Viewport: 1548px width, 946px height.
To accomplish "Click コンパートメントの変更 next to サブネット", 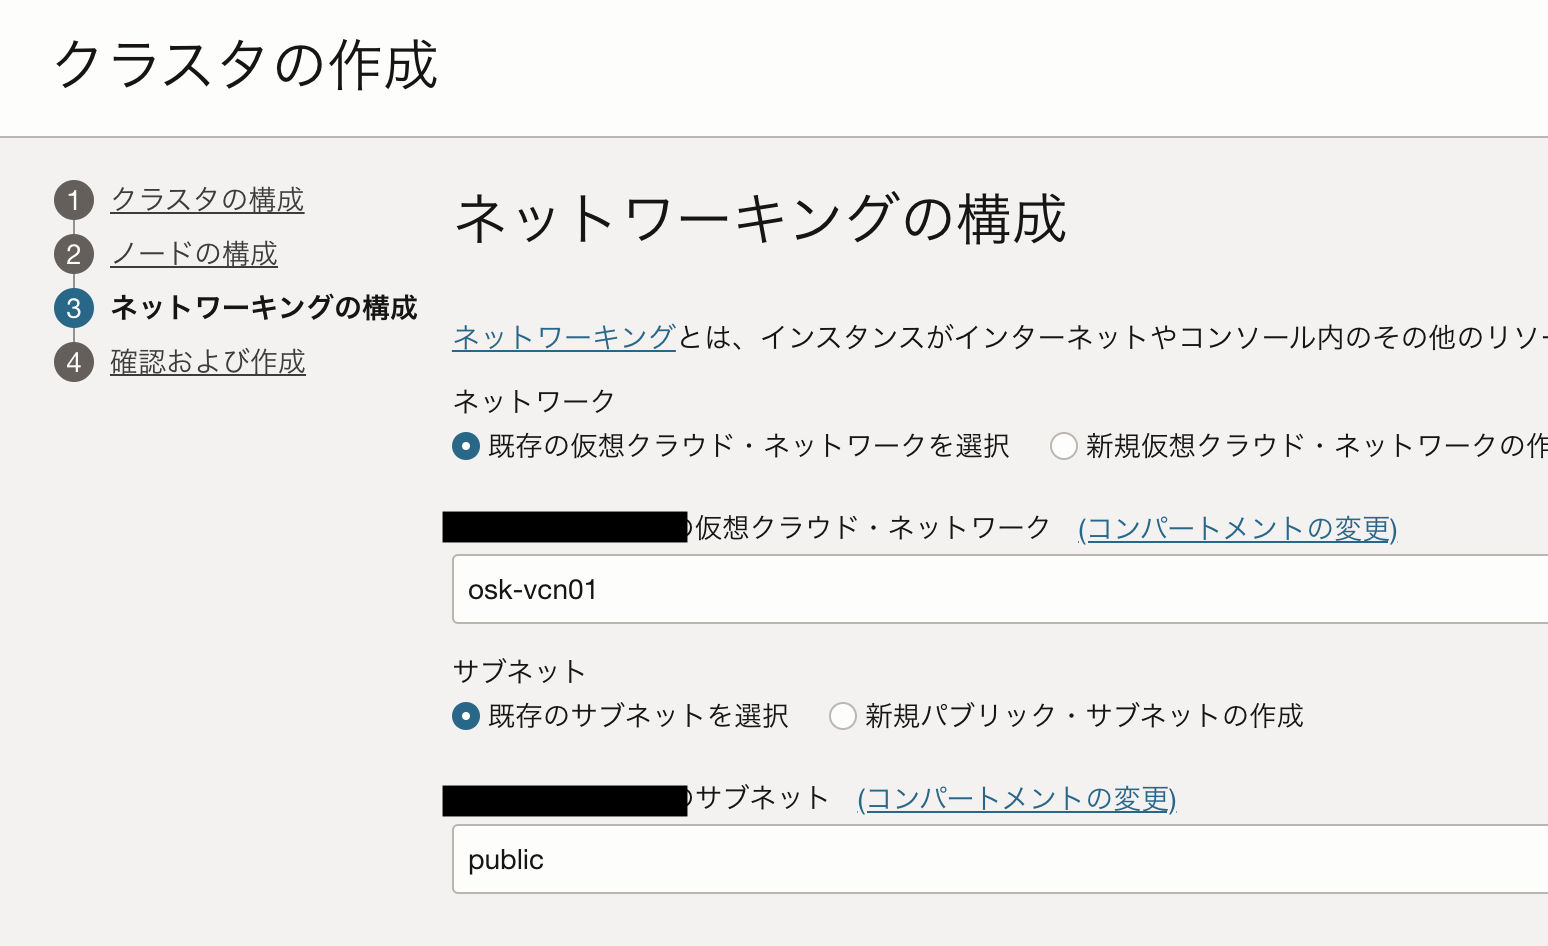I will coord(1016,798).
